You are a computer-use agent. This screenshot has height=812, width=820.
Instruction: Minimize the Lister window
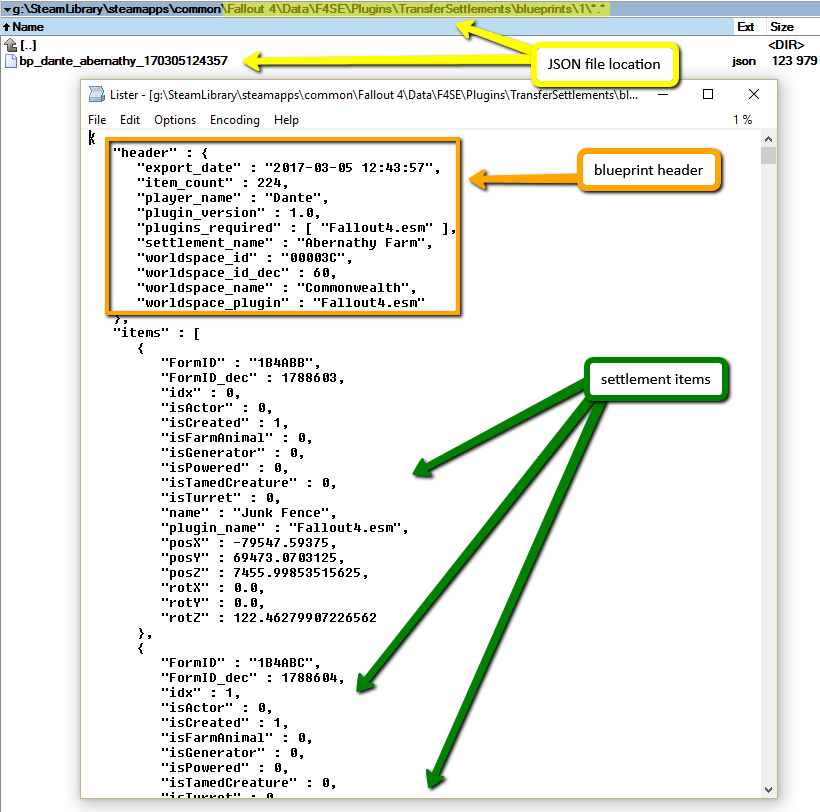coord(663,95)
